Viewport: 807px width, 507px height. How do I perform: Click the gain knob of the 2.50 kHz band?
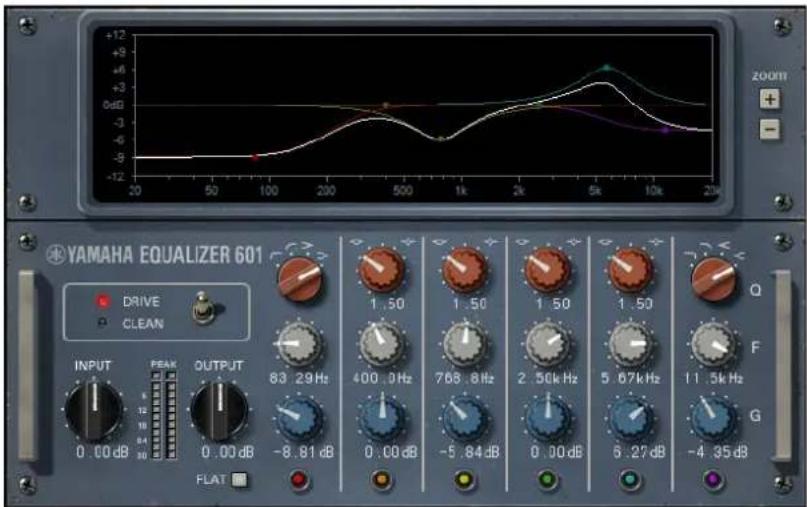(547, 418)
